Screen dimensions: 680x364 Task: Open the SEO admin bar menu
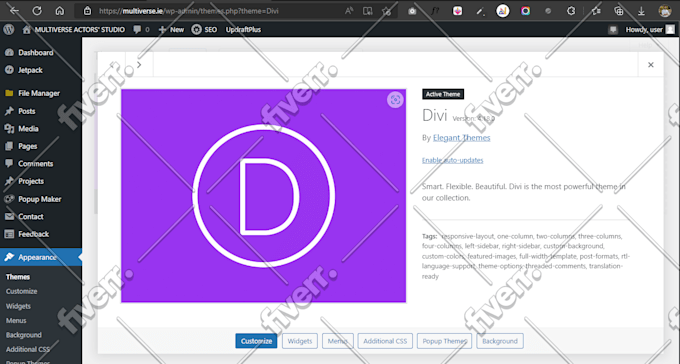[x=204, y=30]
